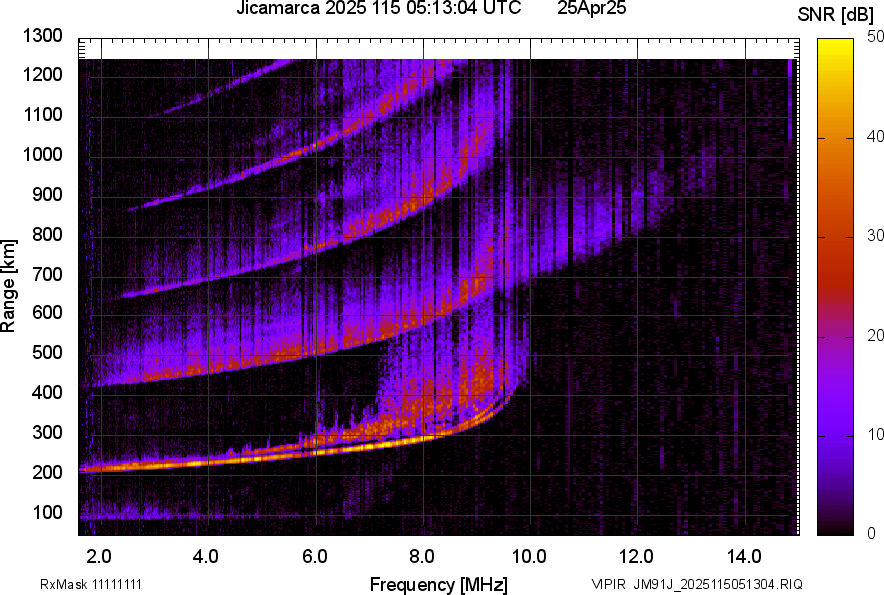Click the range tick label '600'

tap(47, 312)
